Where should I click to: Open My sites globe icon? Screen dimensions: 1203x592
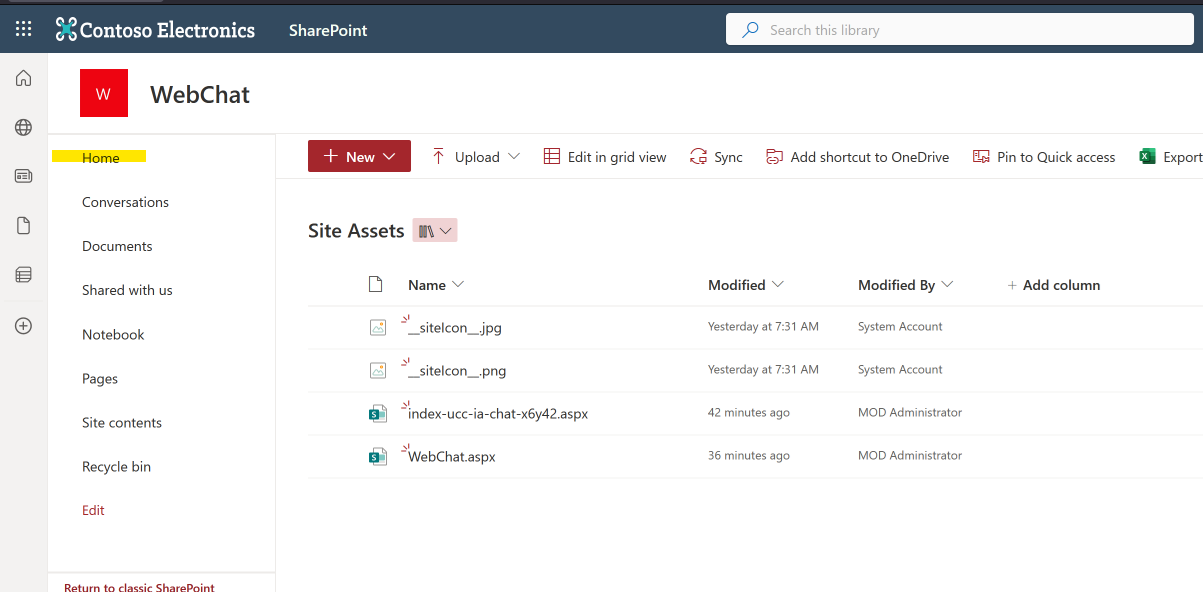point(23,127)
